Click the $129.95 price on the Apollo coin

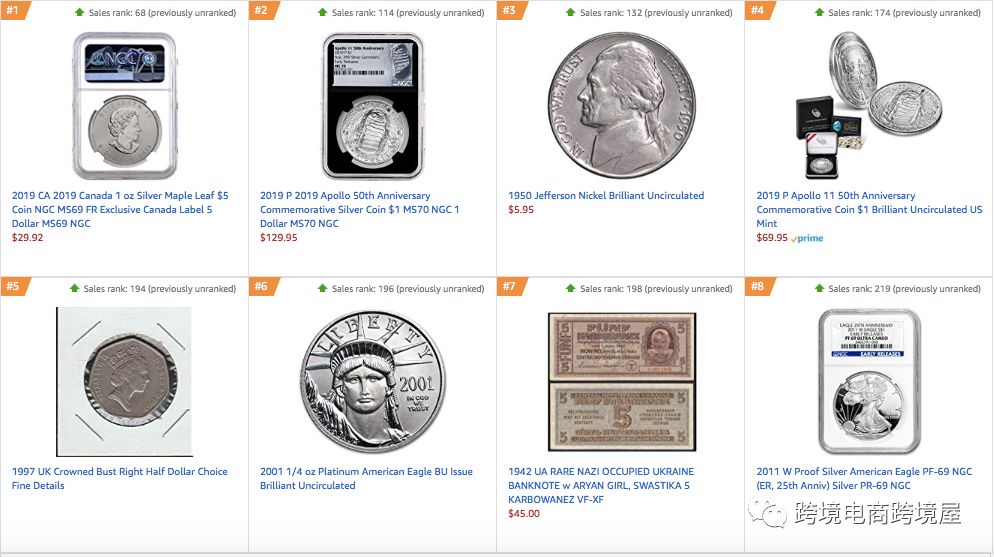[x=278, y=238]
